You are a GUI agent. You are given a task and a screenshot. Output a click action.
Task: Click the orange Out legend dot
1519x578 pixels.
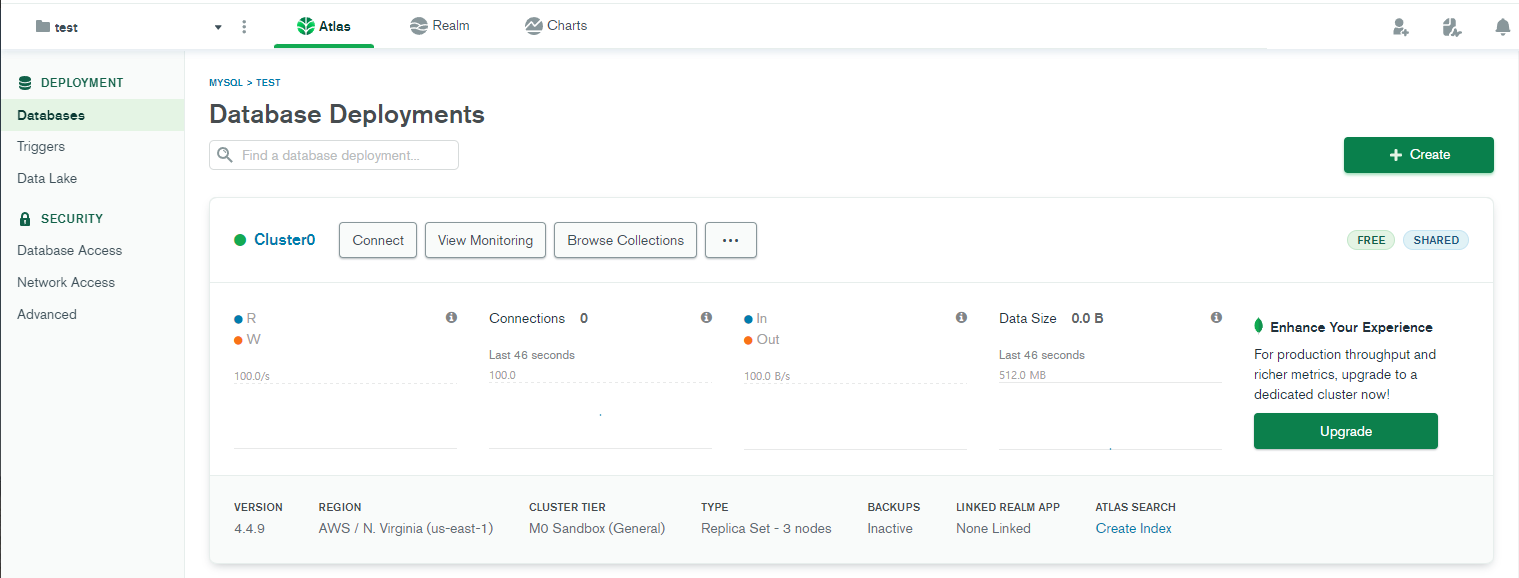point(748,340)
